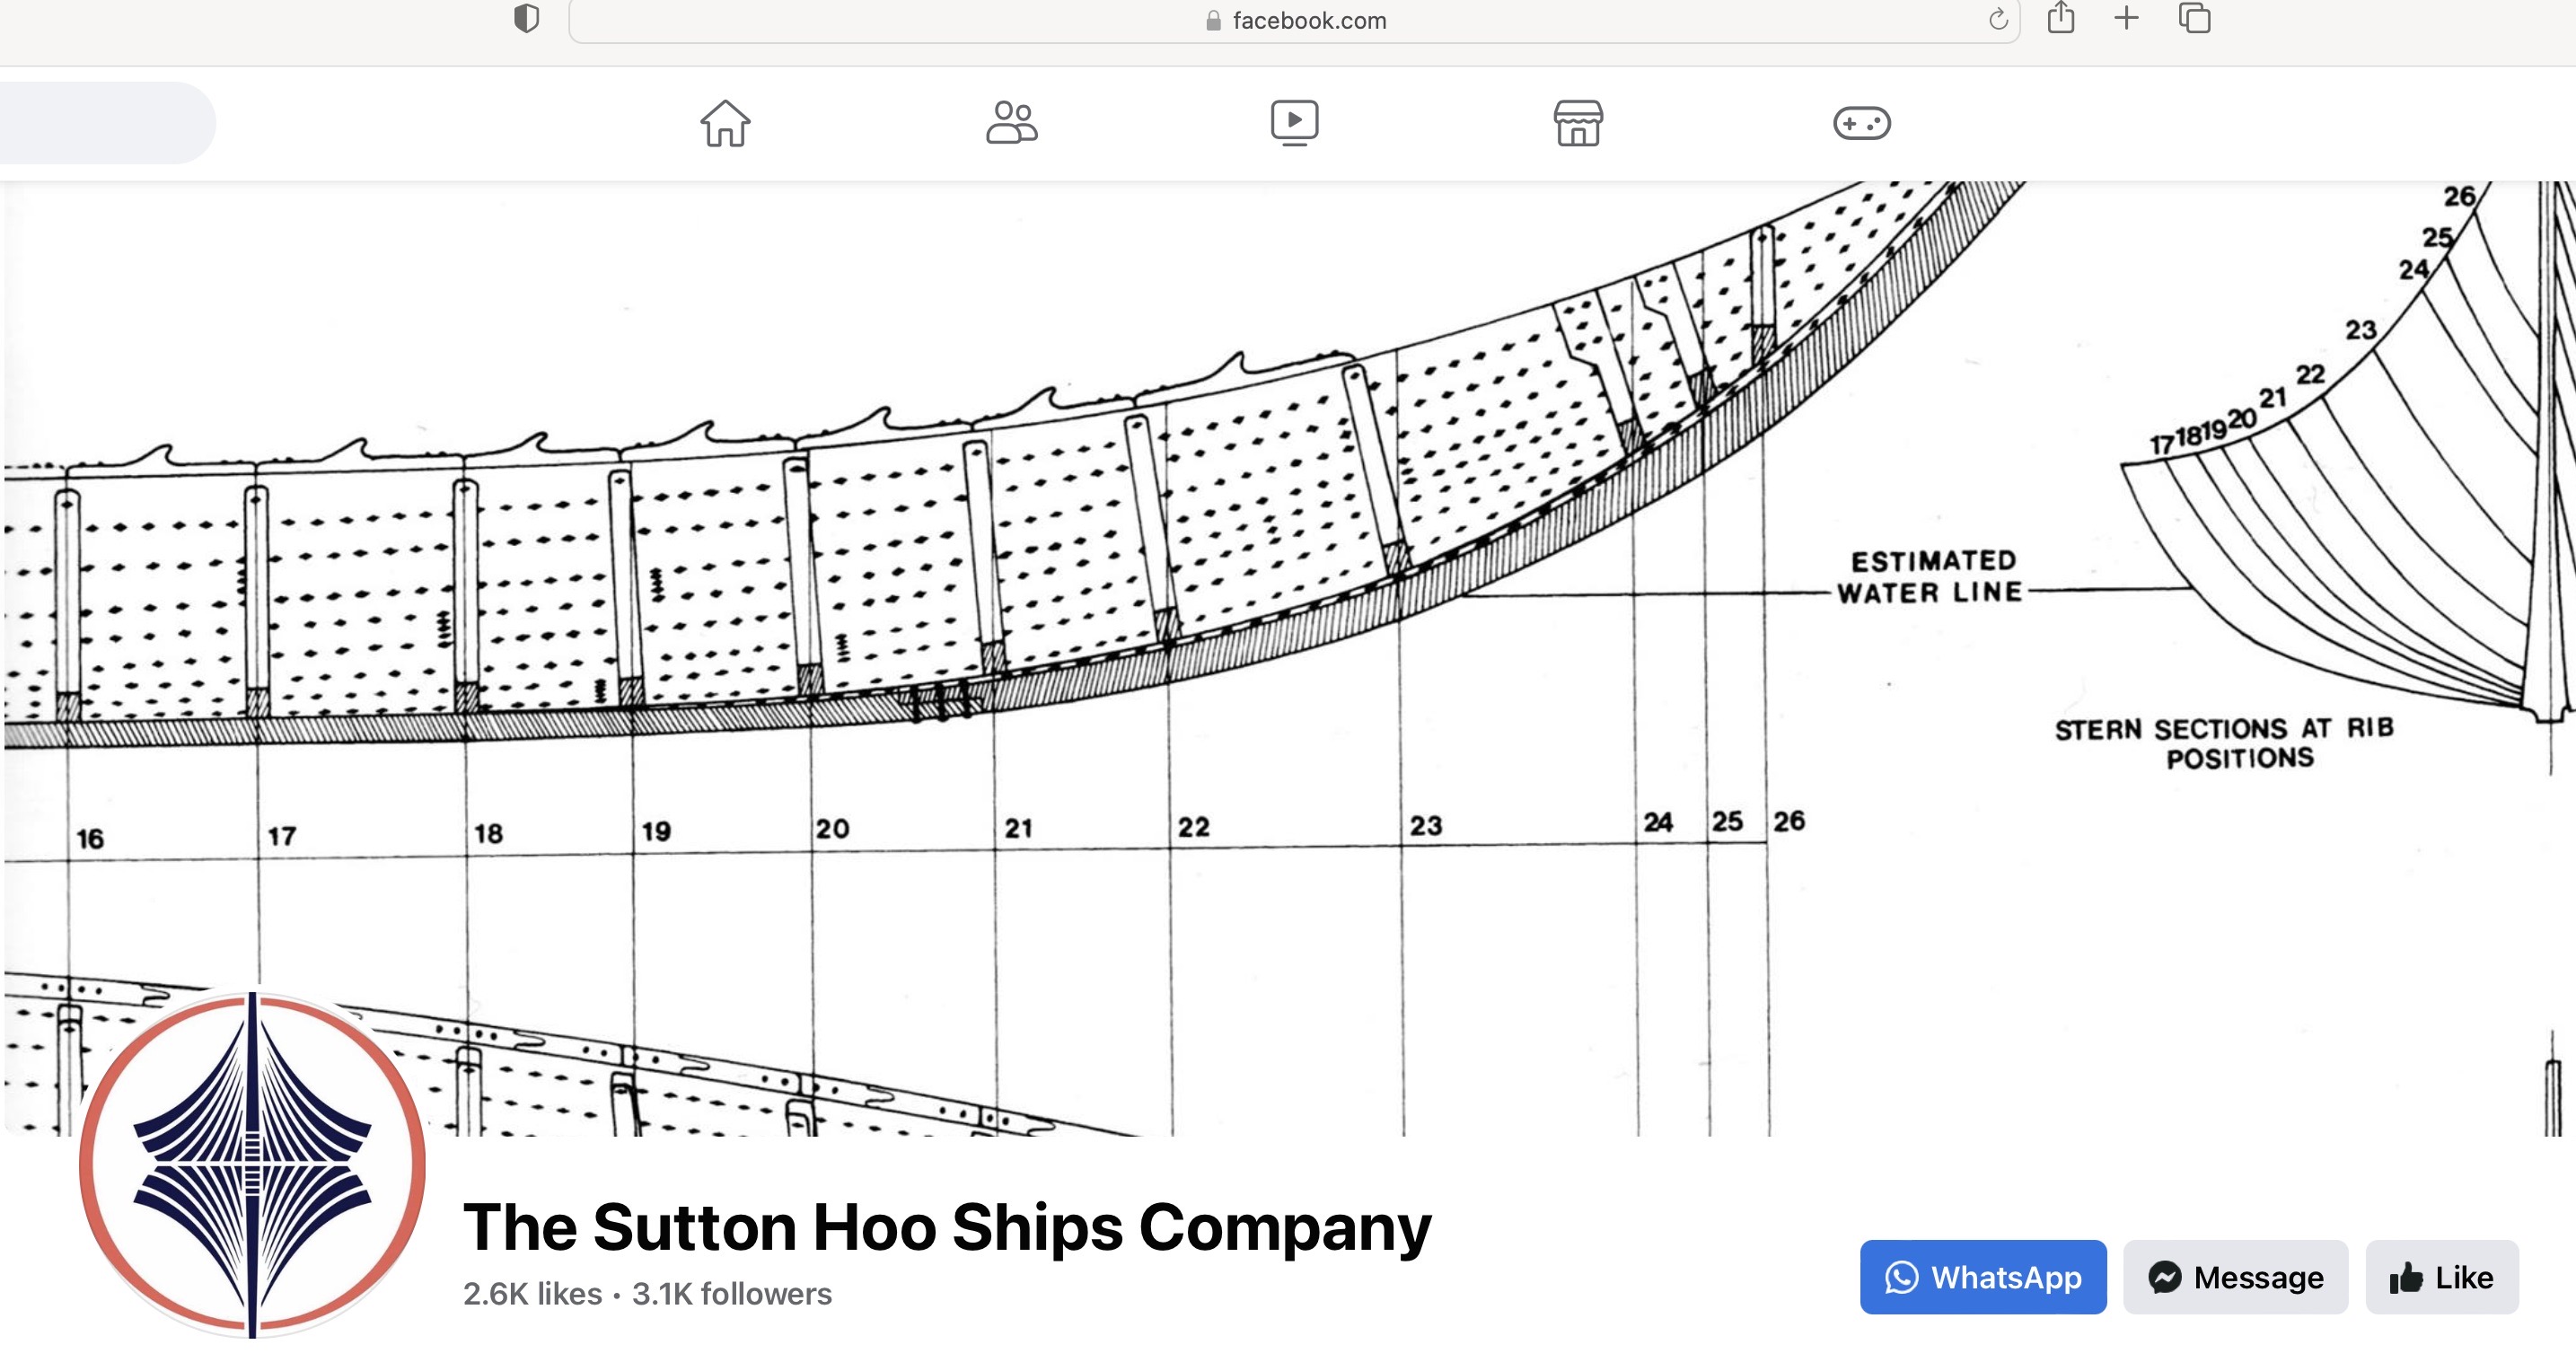This screenshot has height=1371, width=2576.
Task: Contact the page via WhatsApp button
Action: pyautogui.click(x=1982, y=1277)
